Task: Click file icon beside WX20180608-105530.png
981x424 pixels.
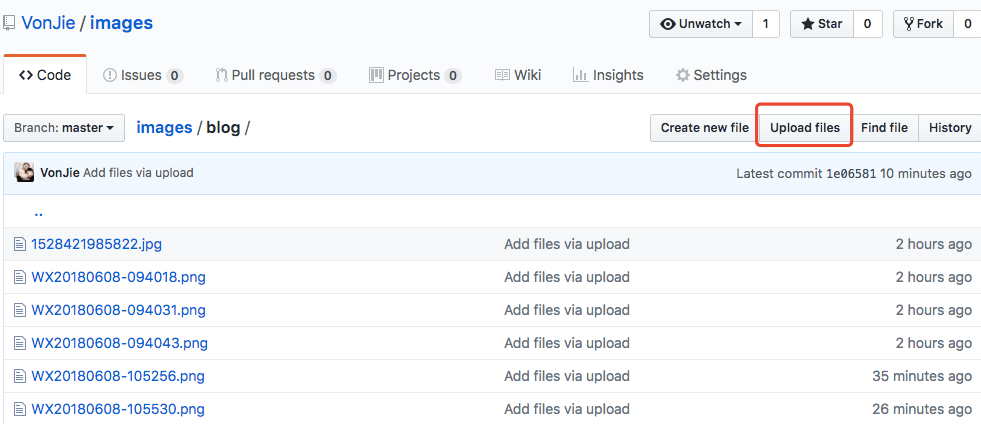Action: (21, 410)
